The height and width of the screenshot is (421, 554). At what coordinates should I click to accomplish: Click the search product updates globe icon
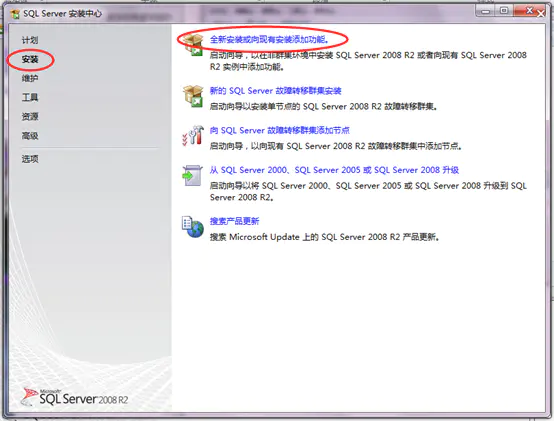[x=193, y=226]
